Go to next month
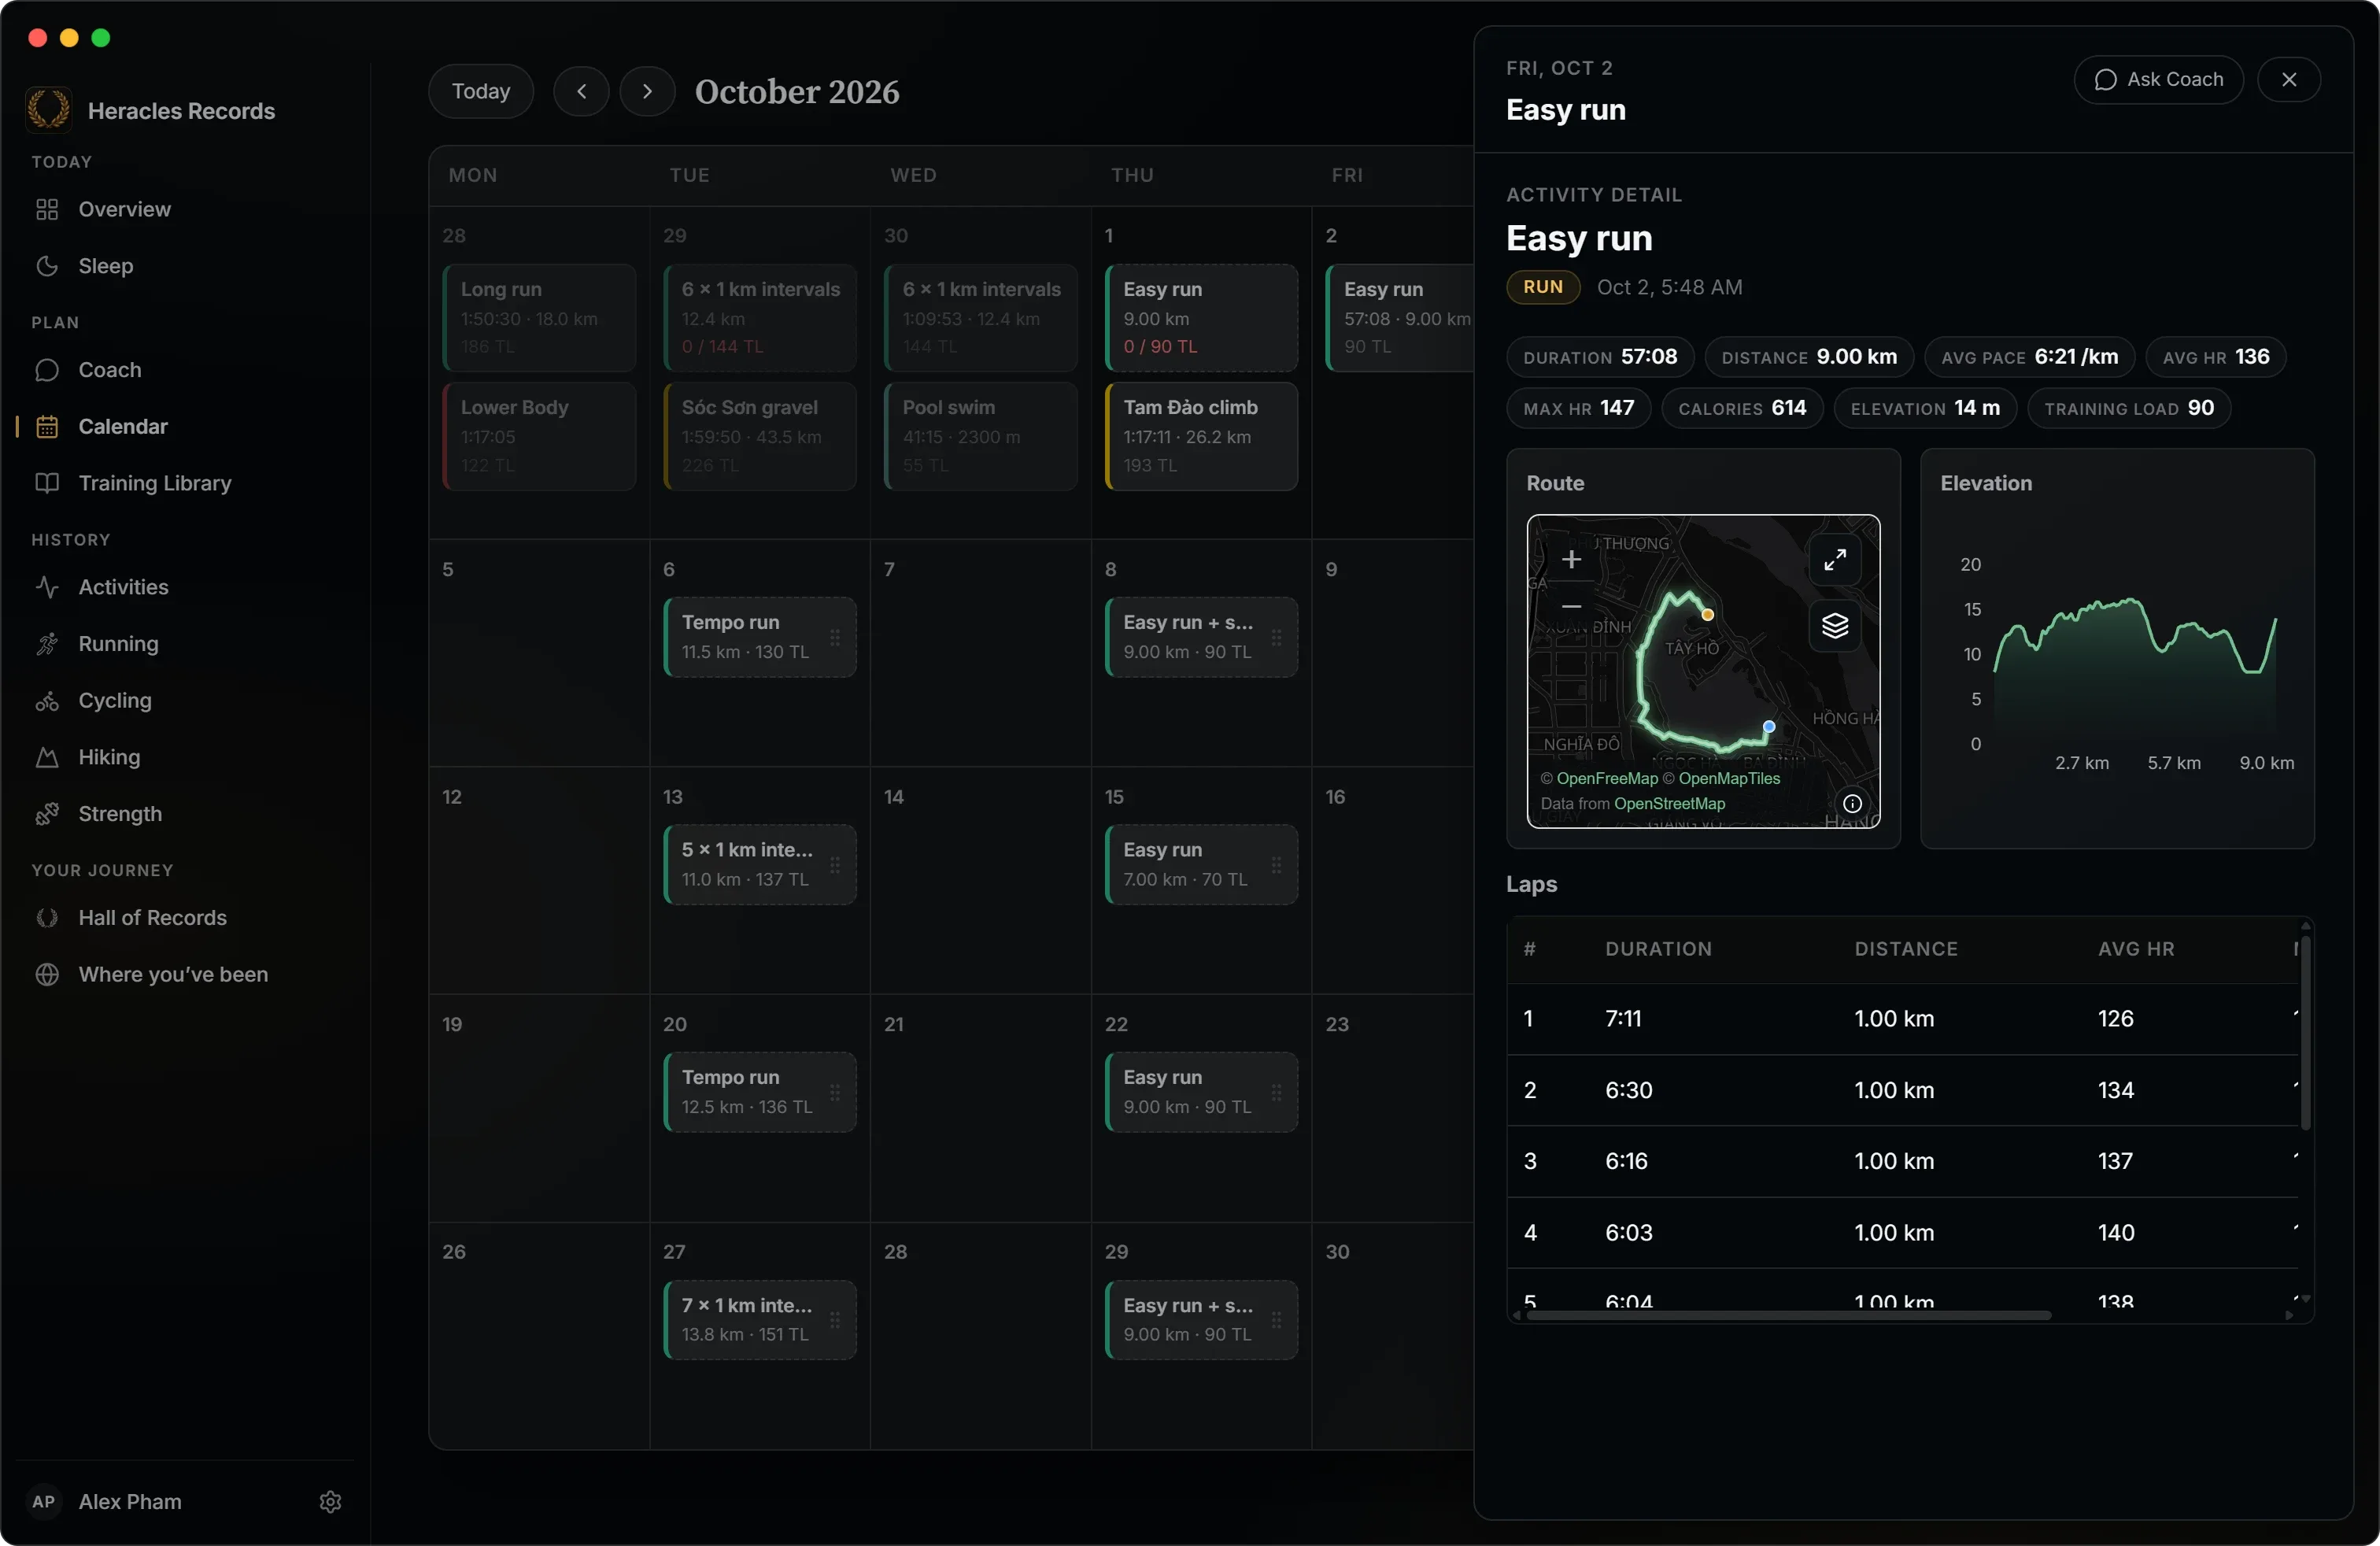 coord(647,91)
